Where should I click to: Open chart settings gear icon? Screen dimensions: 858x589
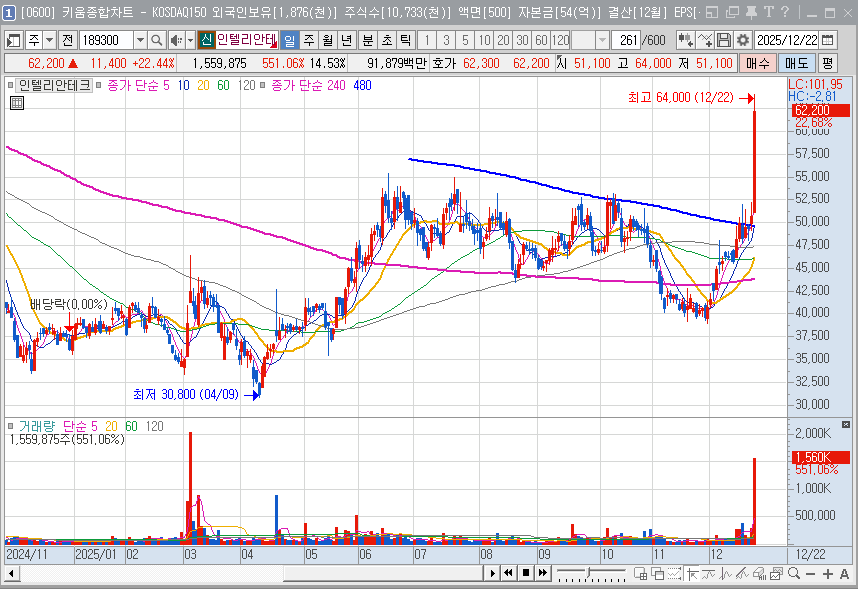(x=743, y=40)
